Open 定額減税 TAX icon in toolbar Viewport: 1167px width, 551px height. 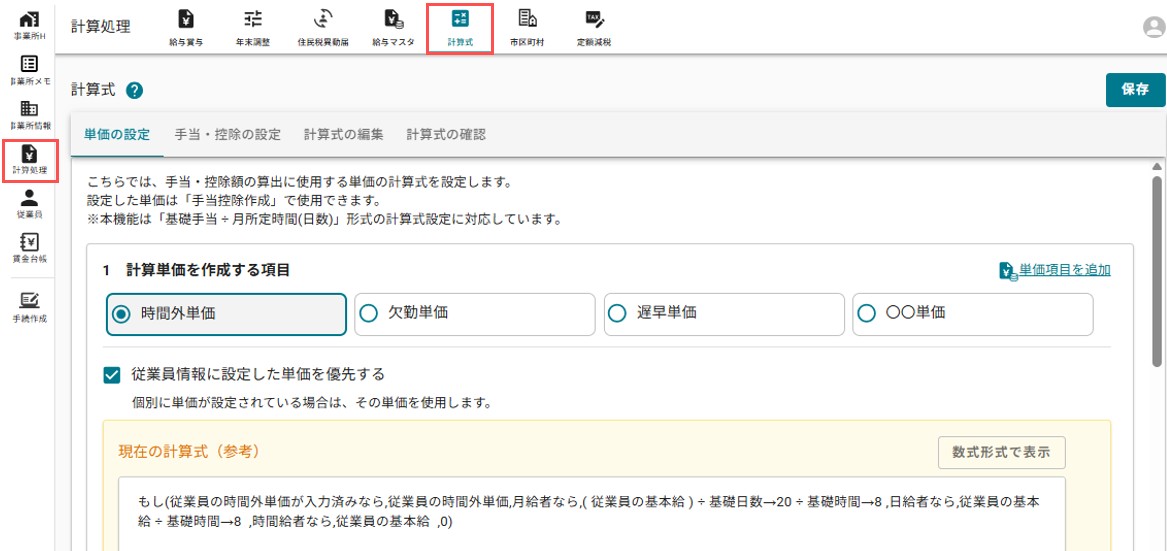coord(594,28)
